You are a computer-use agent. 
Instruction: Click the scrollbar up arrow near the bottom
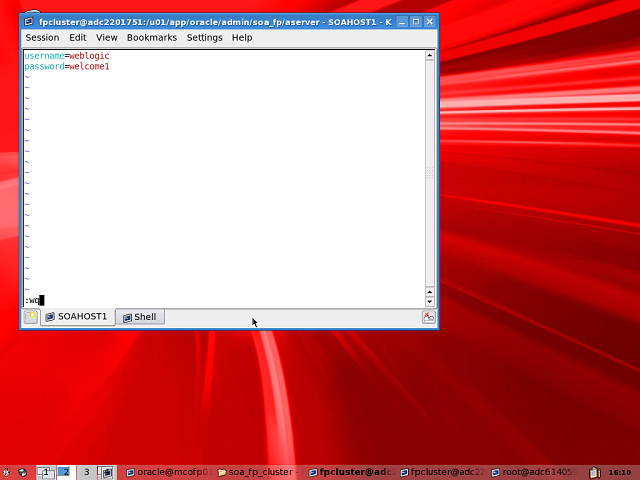[429, 292]
